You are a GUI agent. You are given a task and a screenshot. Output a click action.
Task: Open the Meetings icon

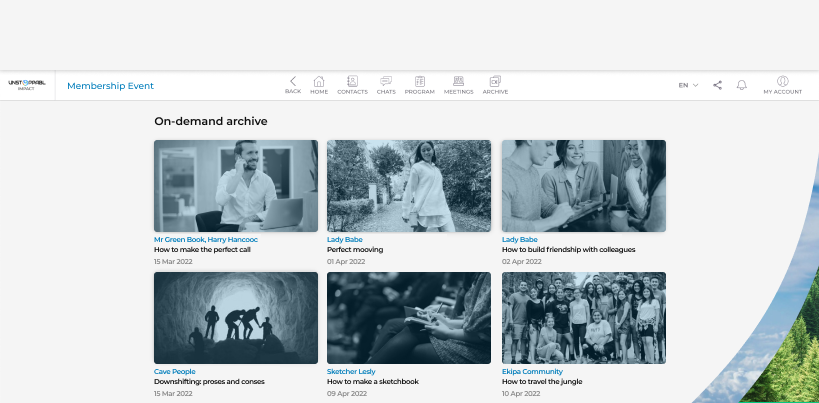coord(458,81)
